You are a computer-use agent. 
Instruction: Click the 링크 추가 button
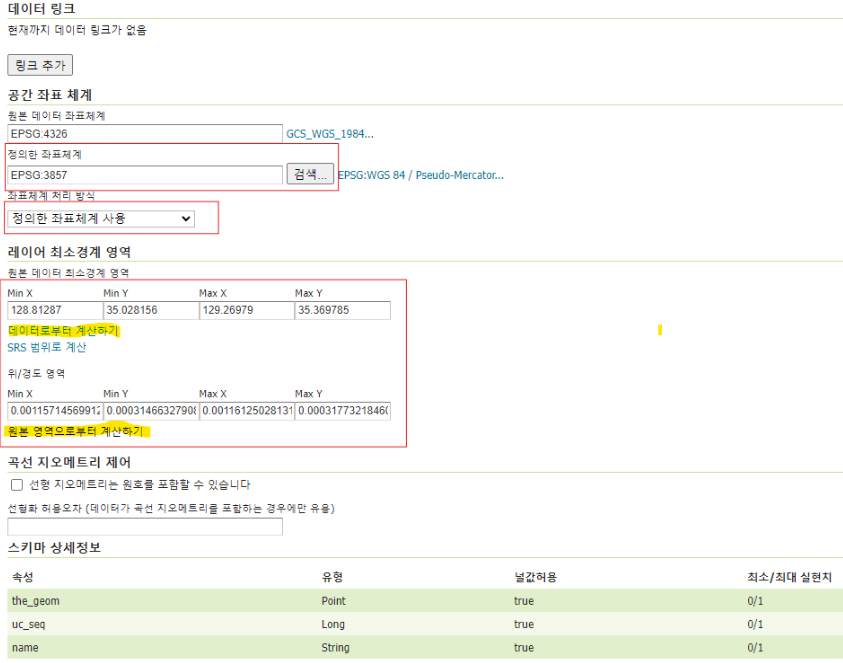(x=40, y=65)
